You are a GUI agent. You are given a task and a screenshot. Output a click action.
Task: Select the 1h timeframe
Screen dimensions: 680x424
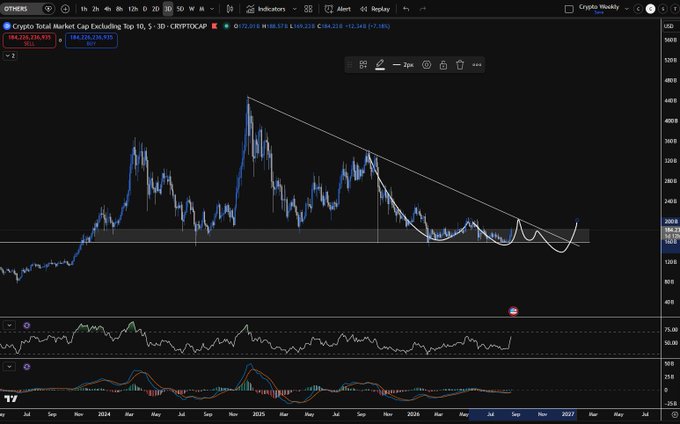(x=84, y=9)
